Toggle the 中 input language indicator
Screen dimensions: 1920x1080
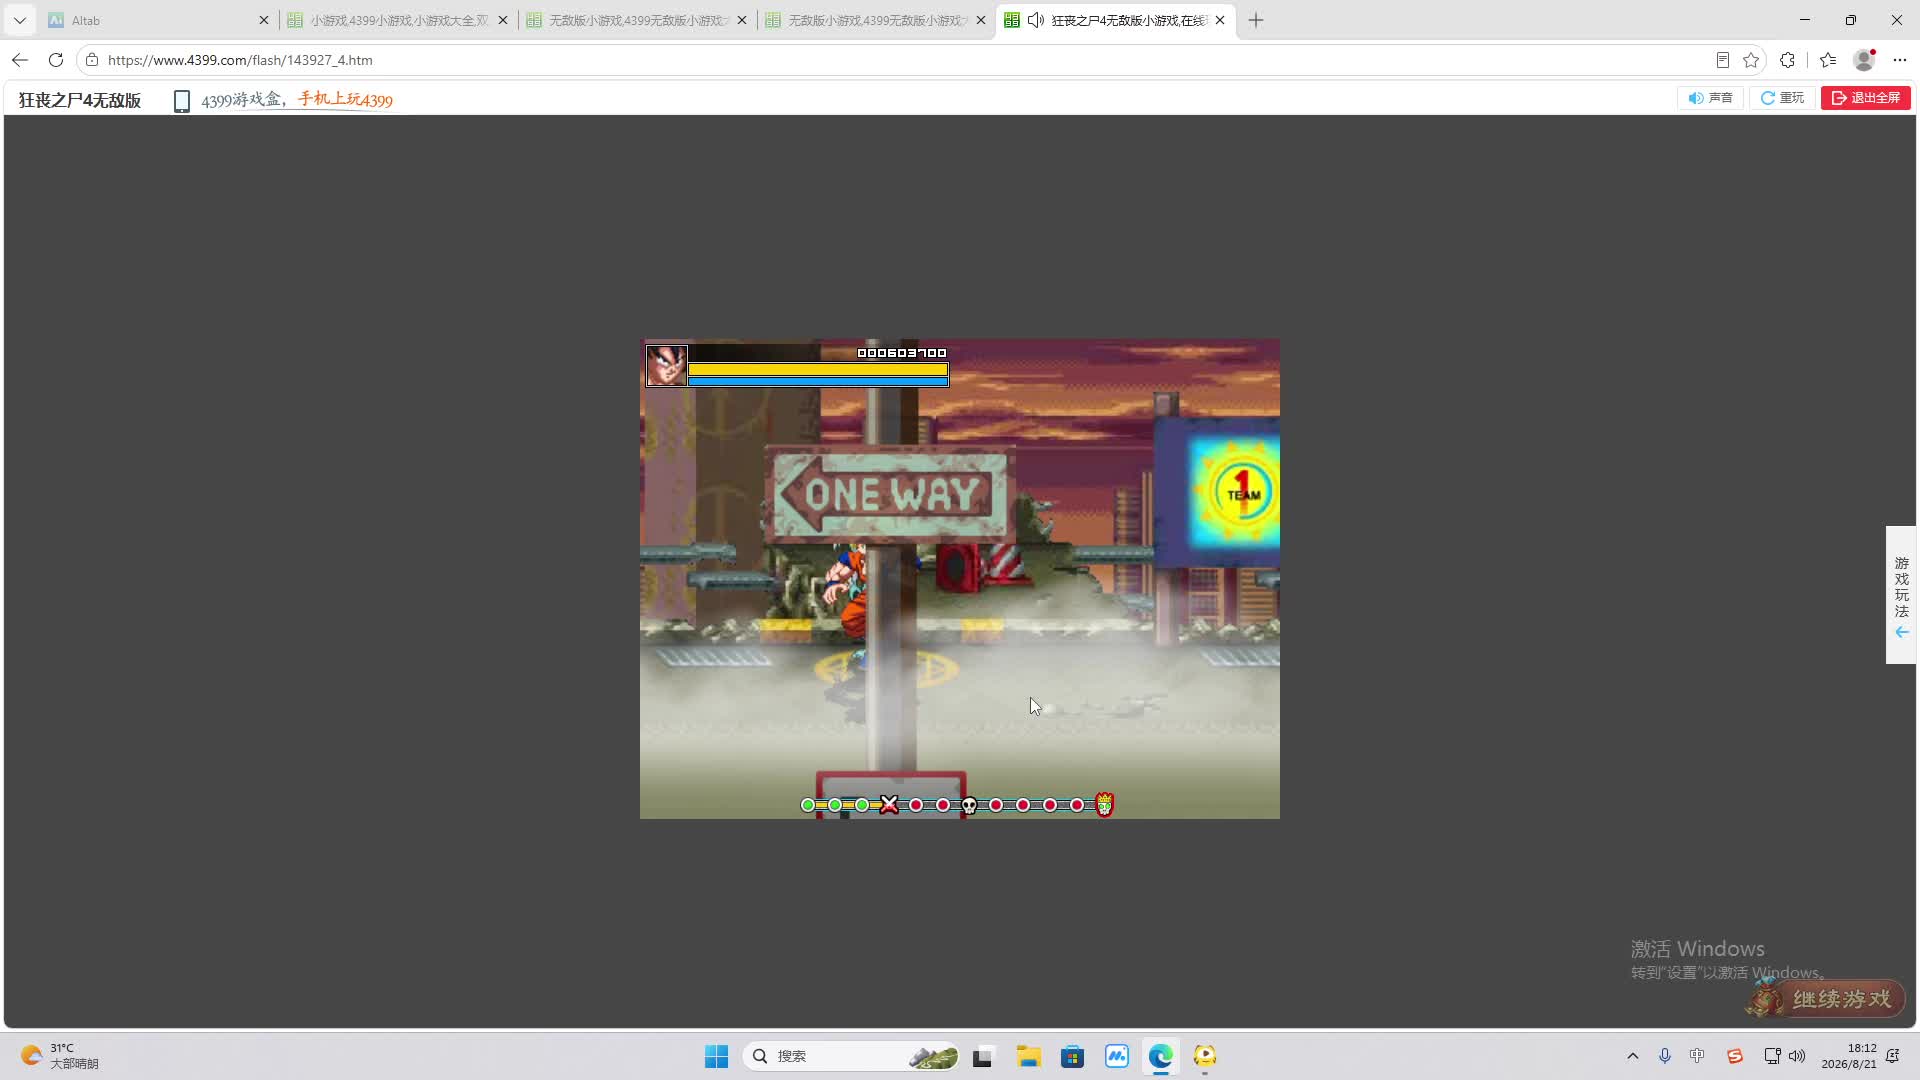coord(1697,1056)
